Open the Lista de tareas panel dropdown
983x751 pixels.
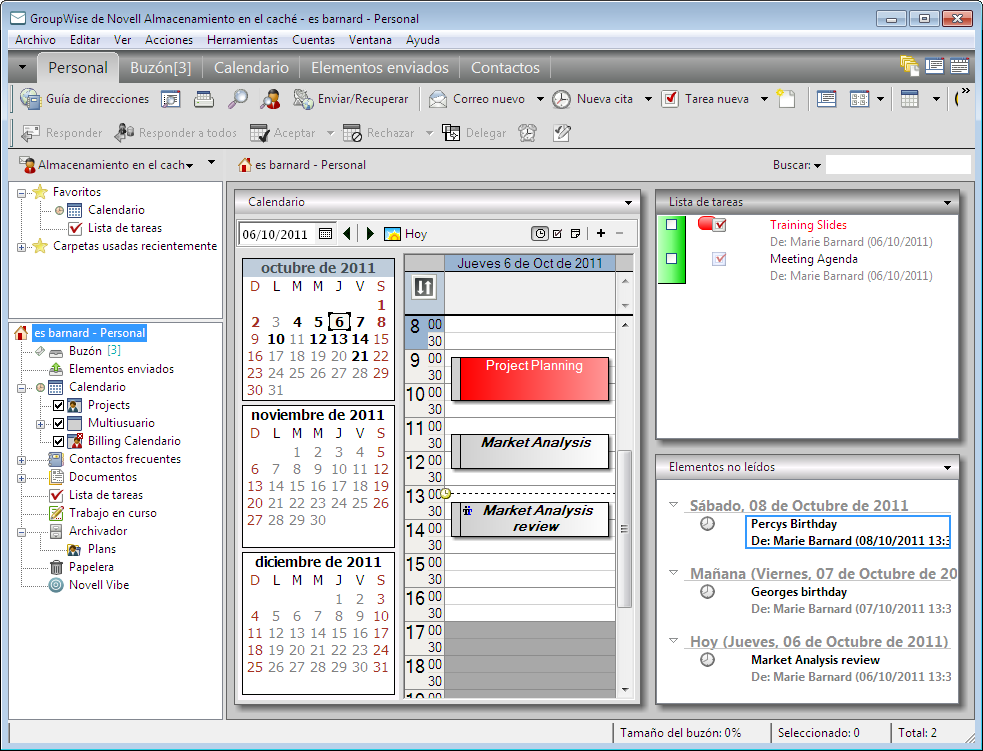(x=947, y=202)
